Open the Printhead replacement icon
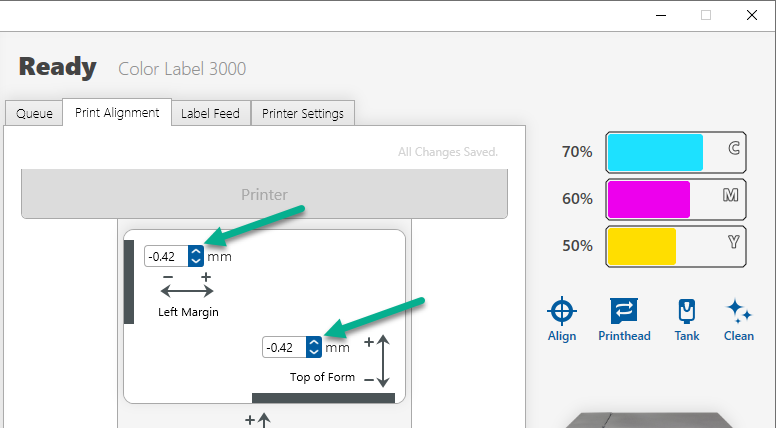 [624, 311]
